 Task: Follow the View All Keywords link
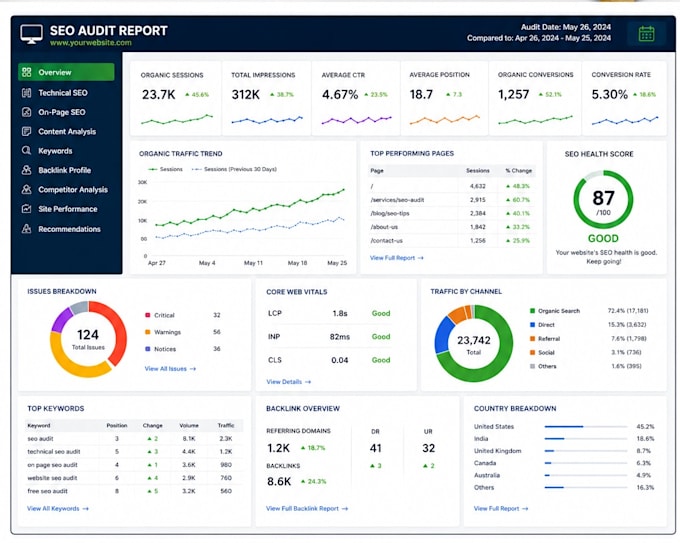58,508
